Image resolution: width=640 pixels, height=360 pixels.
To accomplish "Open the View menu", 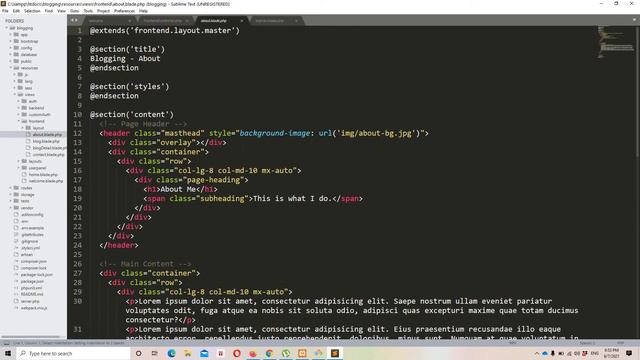I will pos(61,11).
